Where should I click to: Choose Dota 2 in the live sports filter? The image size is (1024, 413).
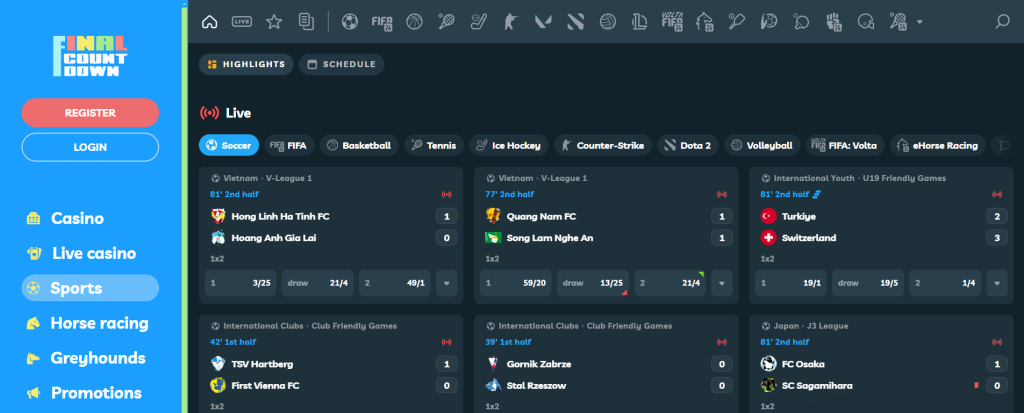687,145
